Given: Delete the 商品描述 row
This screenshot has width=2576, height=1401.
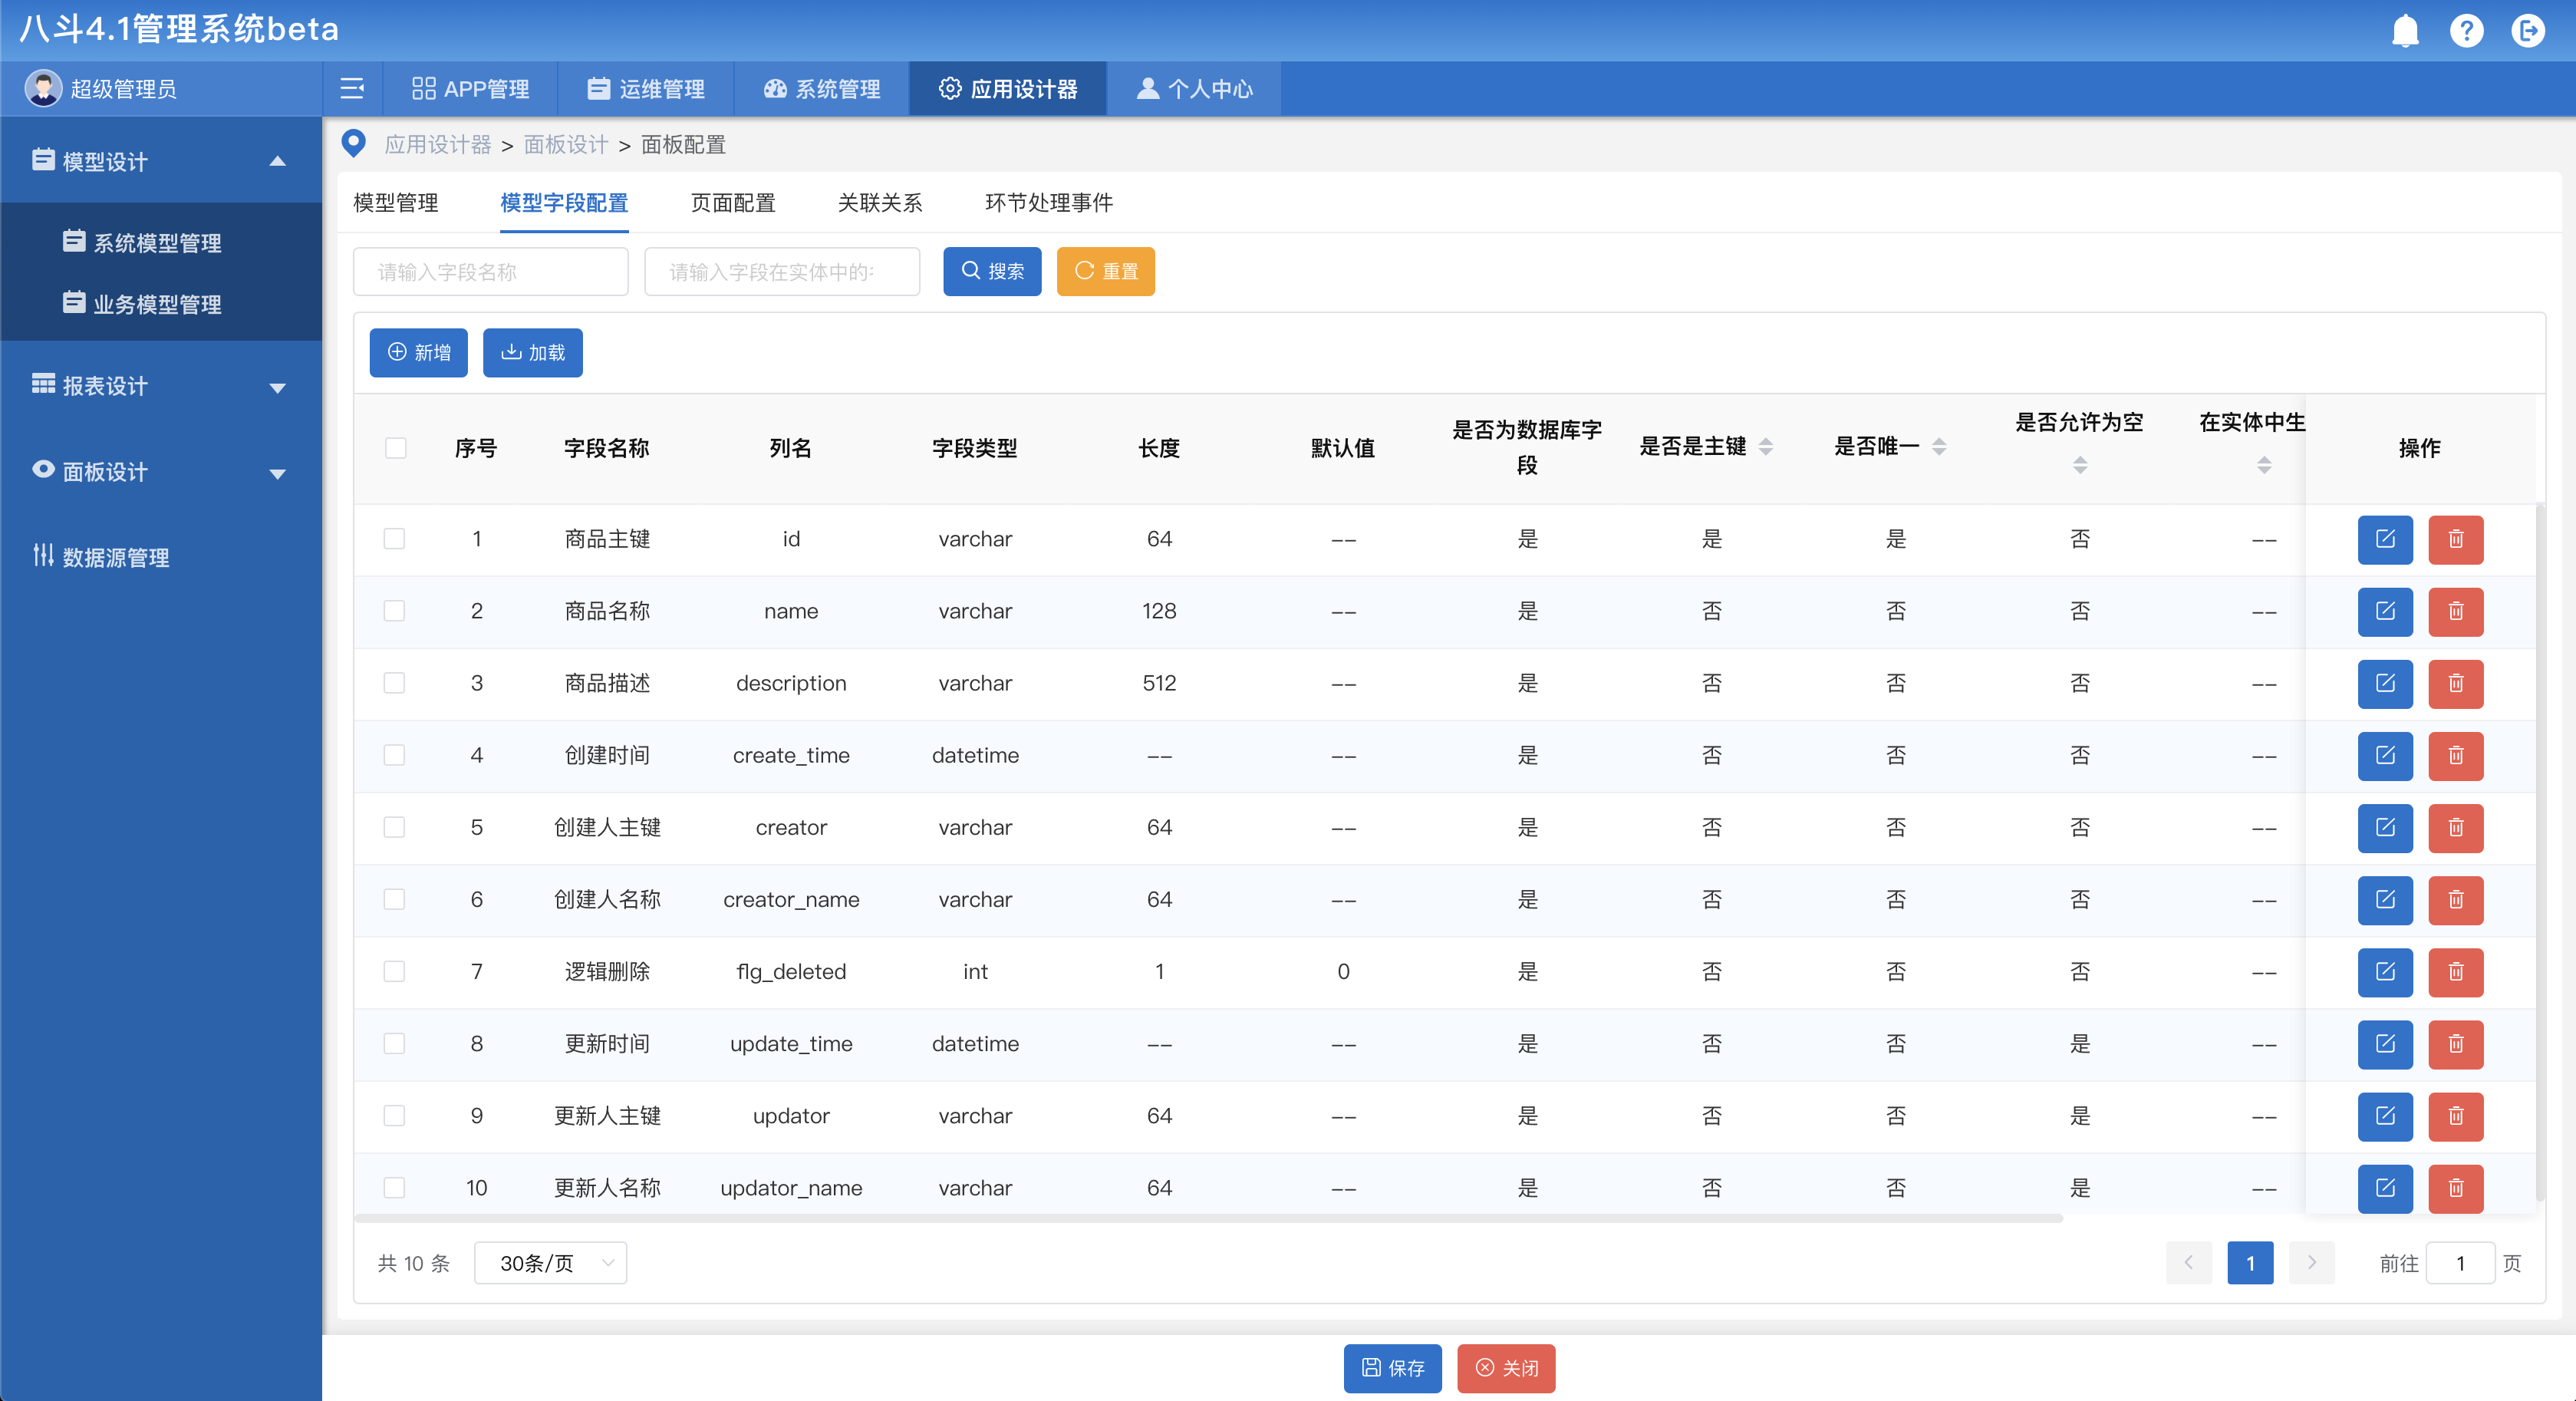Looking at the screenshot, I should tap(2456, 684).
